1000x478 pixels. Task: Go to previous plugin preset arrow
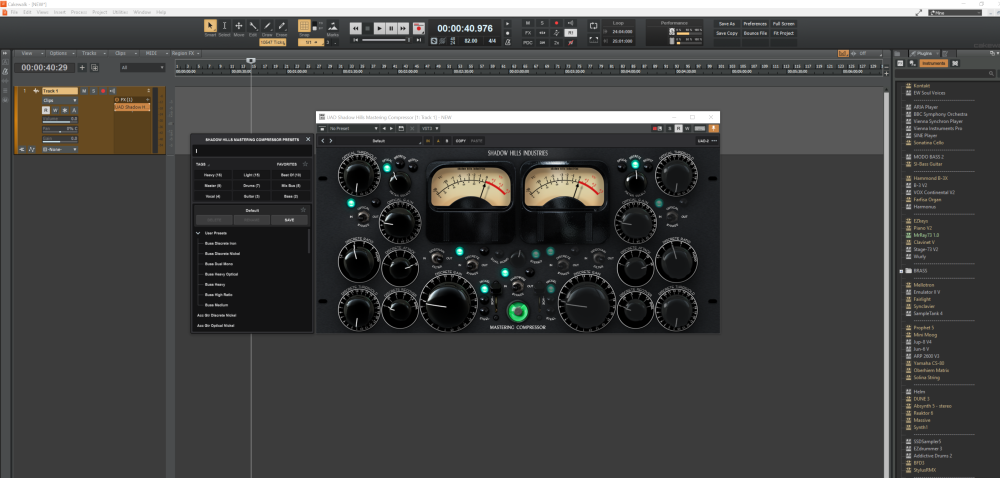pyautogui.click(x=323, y=141)
